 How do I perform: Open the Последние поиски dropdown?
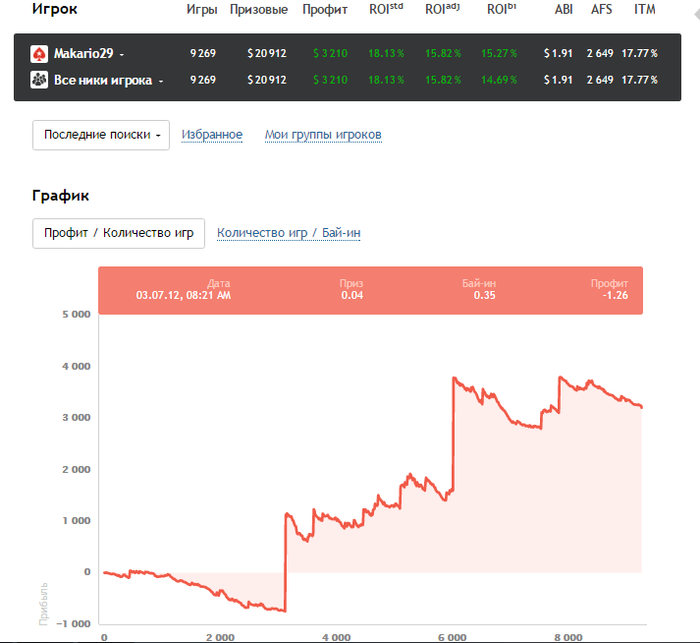[x=101, y=135]
